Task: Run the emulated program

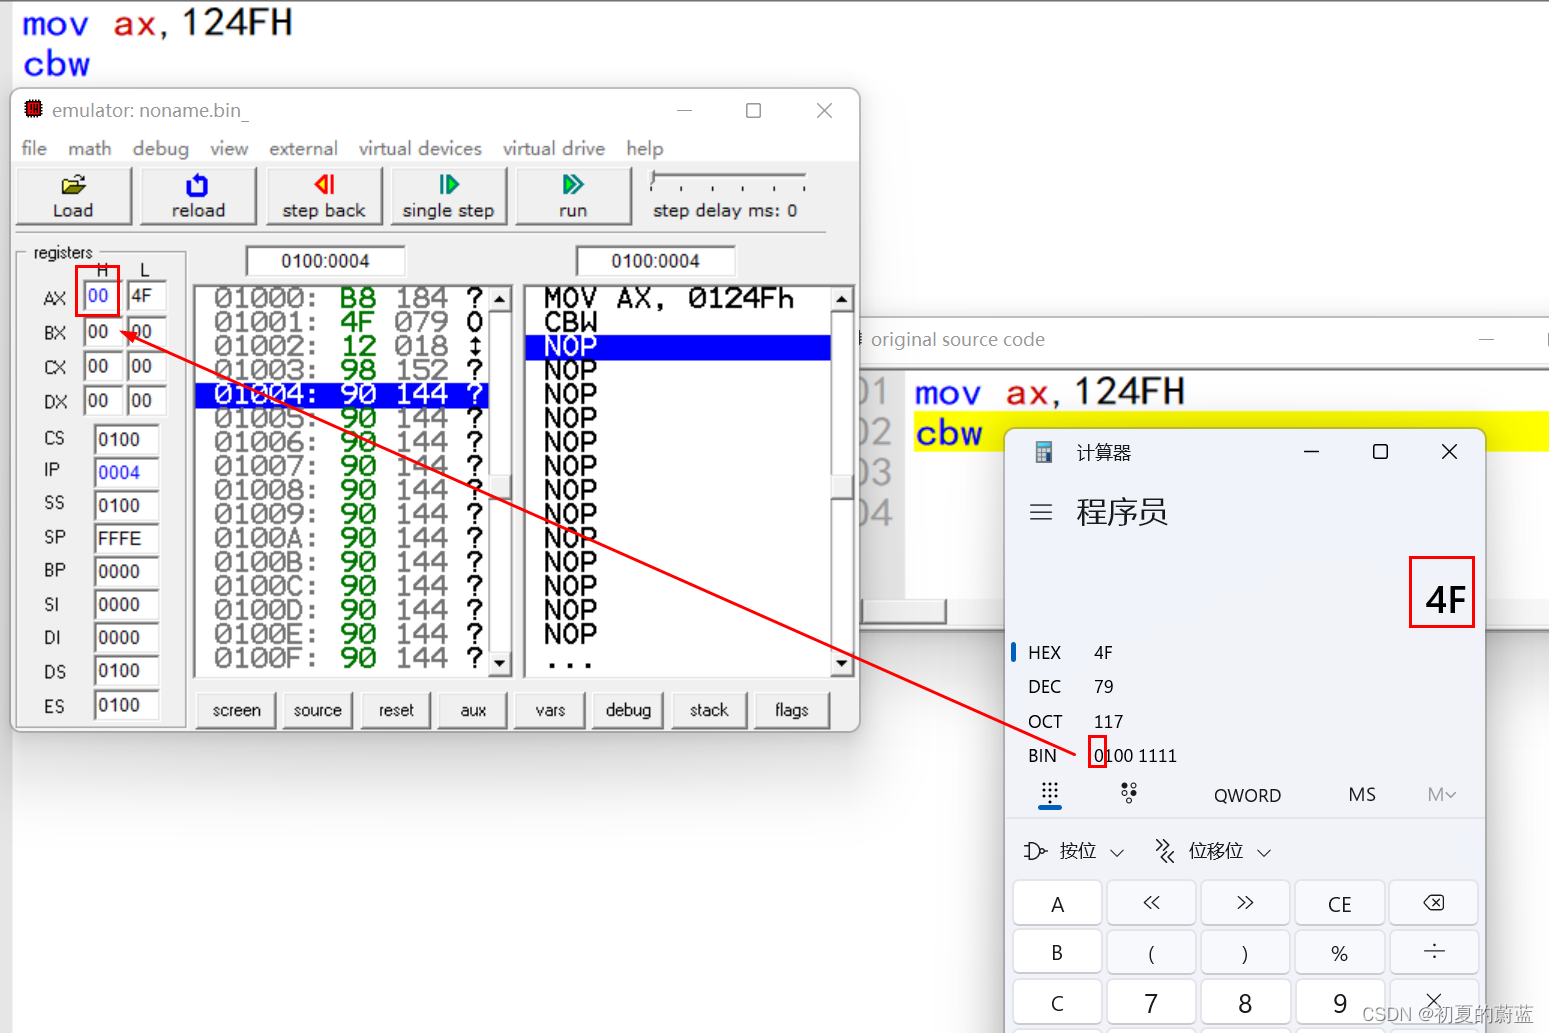Action: (573, 195)
